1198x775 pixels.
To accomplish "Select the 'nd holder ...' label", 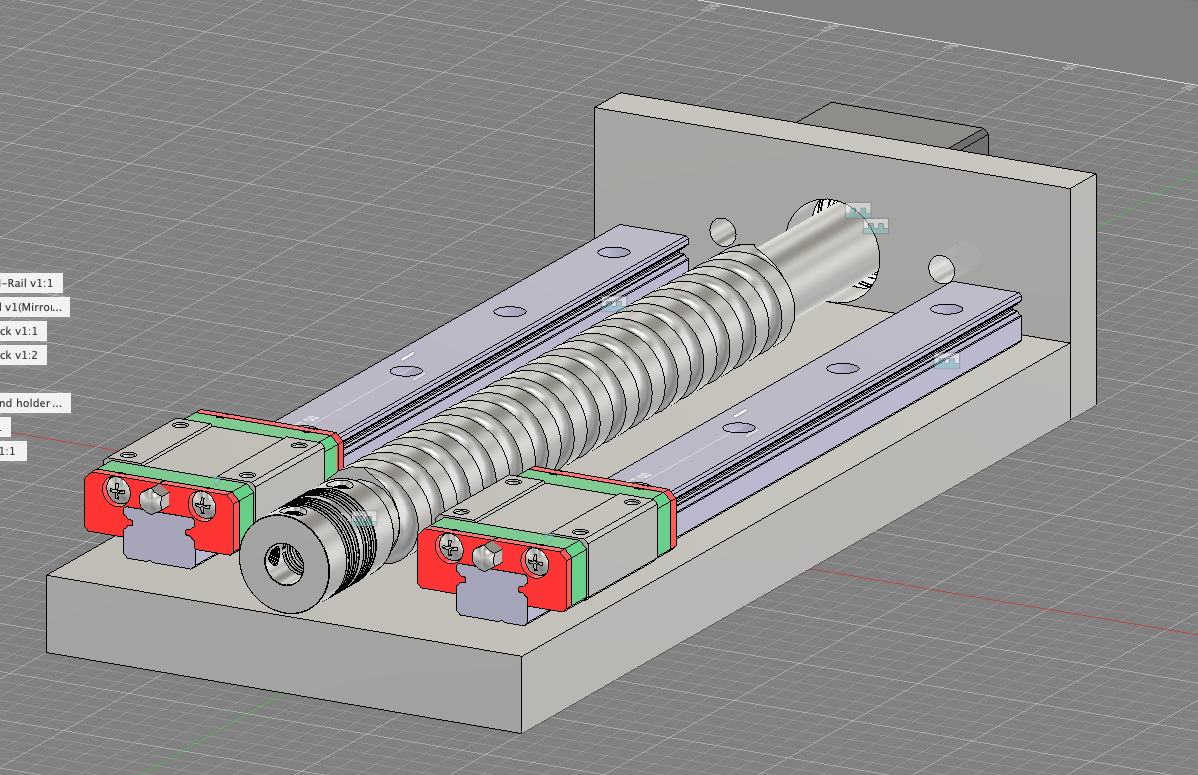I will 35,403.
